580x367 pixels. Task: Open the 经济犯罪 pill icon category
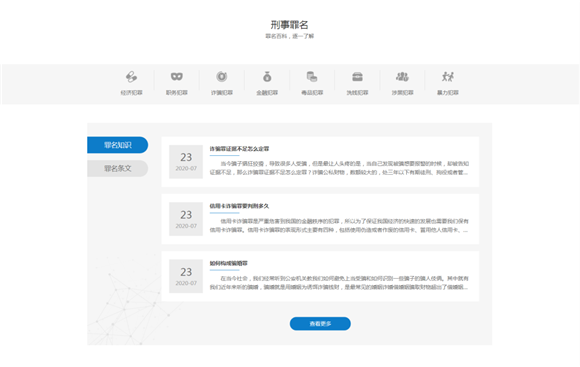point(131,77)
